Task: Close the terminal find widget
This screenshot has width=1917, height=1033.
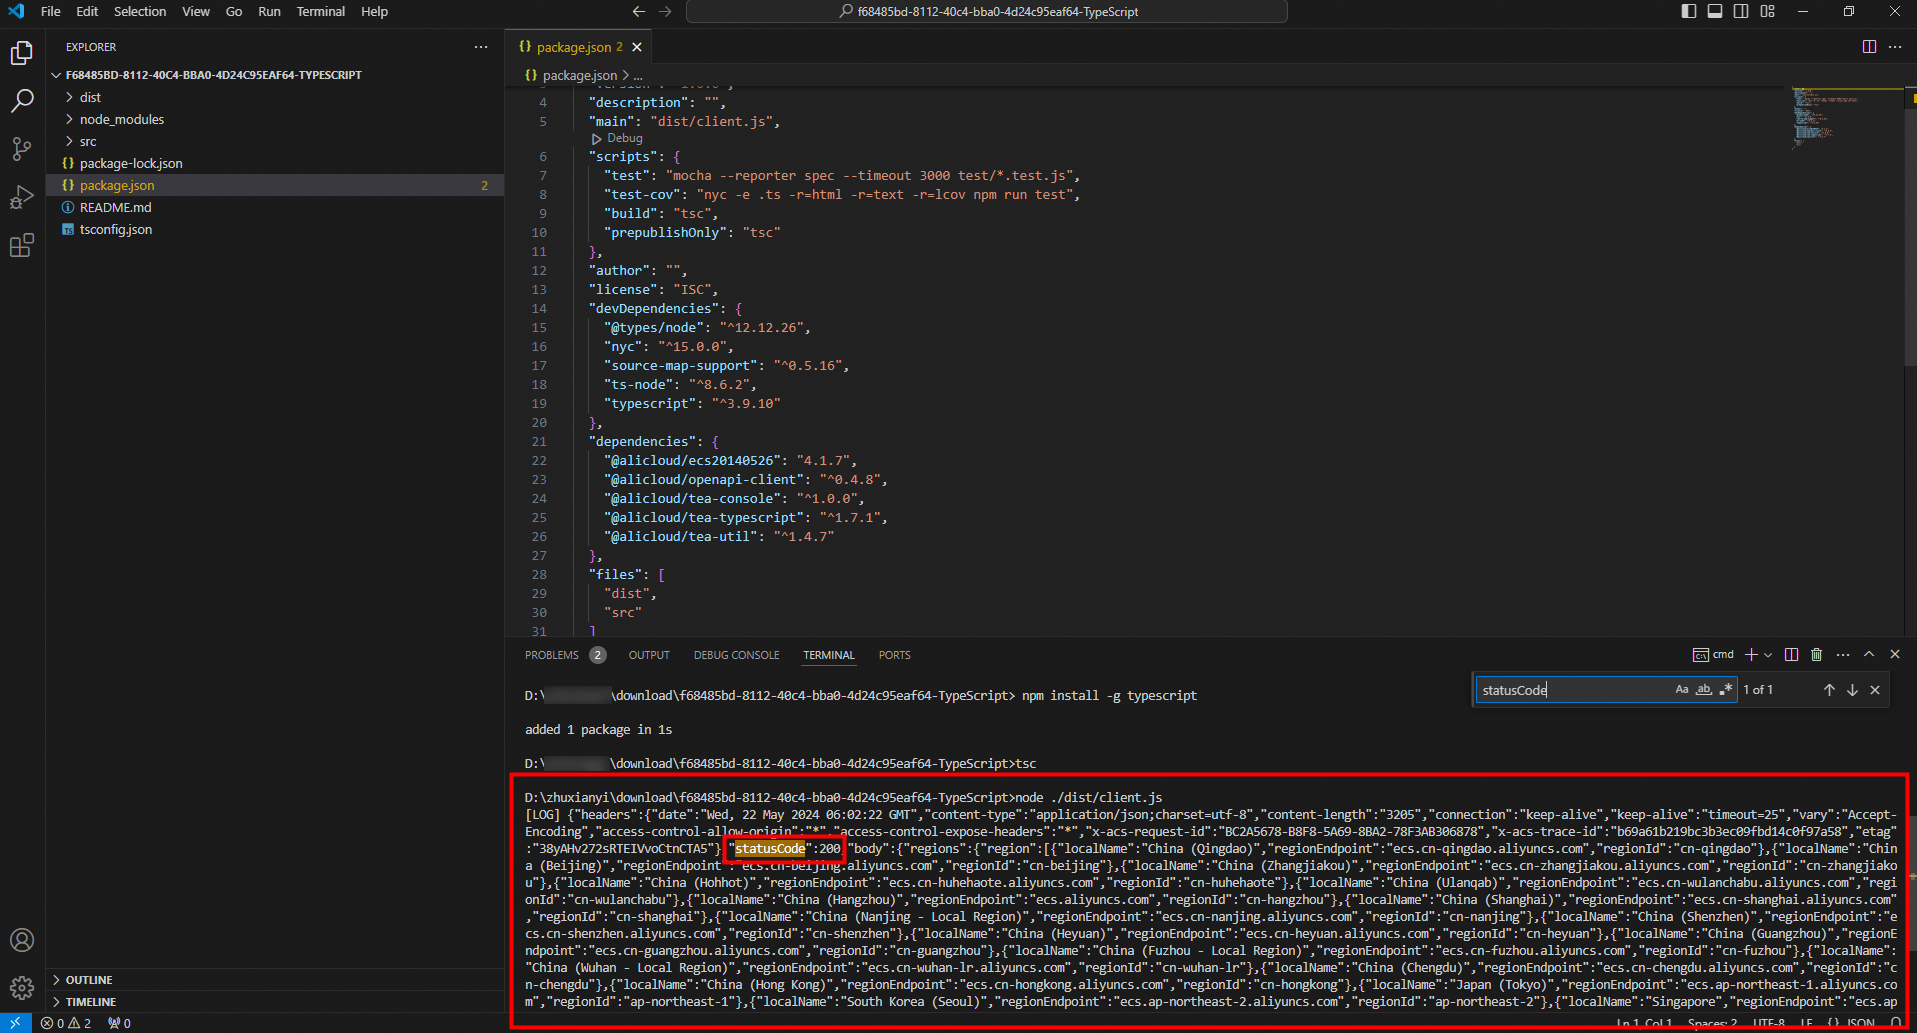Action: [x=1875, y=690]
